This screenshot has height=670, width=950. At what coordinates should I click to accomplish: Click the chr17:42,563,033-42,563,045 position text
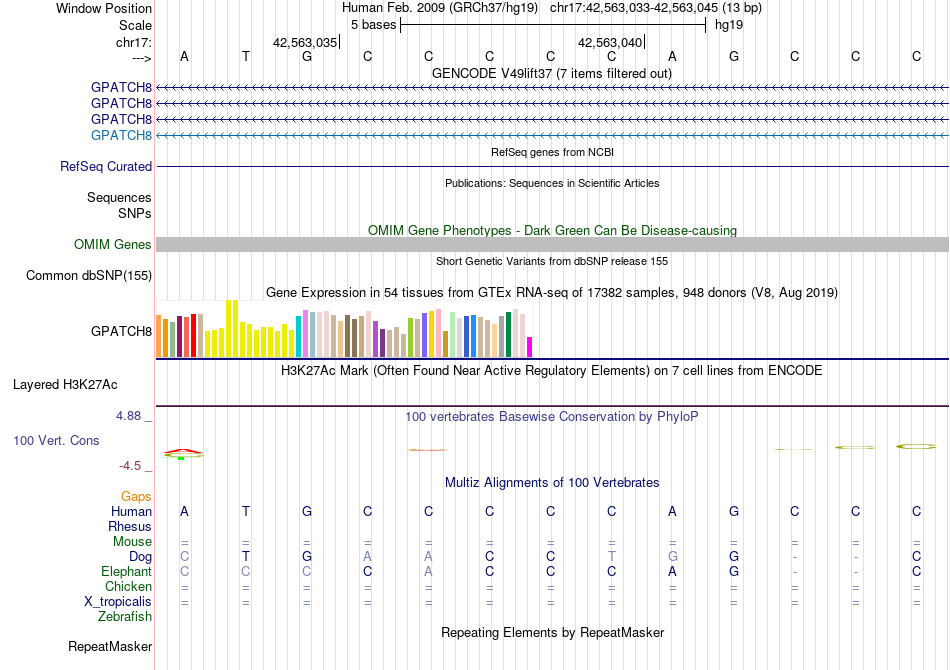pyautogui.click(x=634, y=8)
